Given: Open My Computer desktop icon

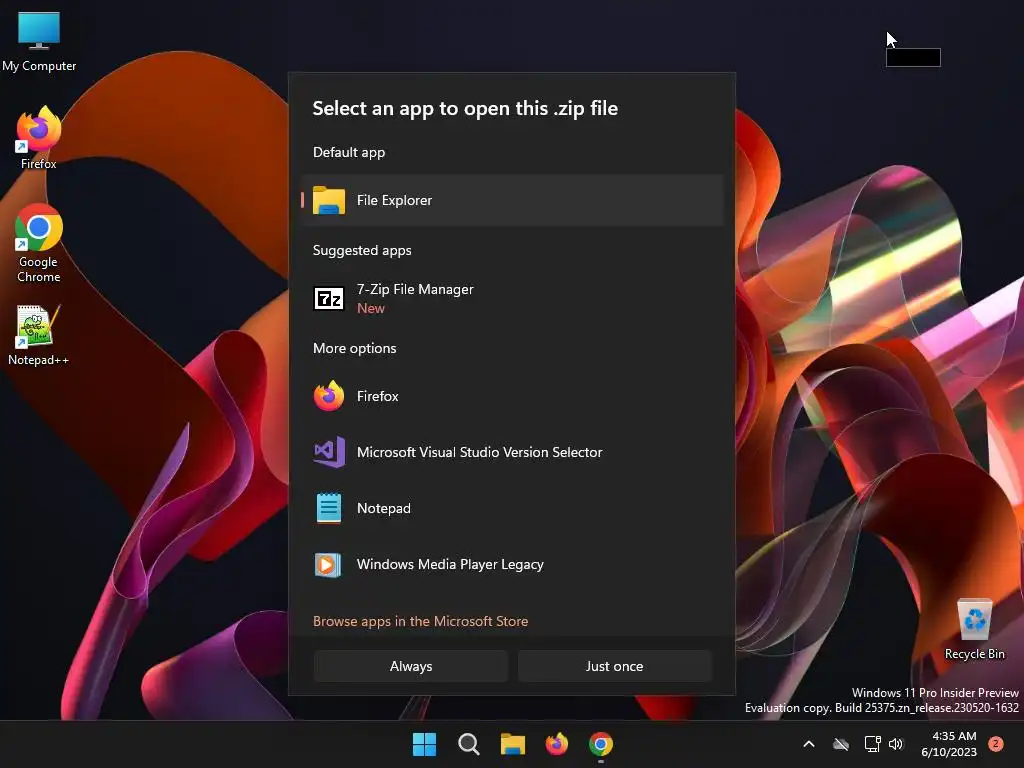Looking at the screenshot, I should 39,42.
